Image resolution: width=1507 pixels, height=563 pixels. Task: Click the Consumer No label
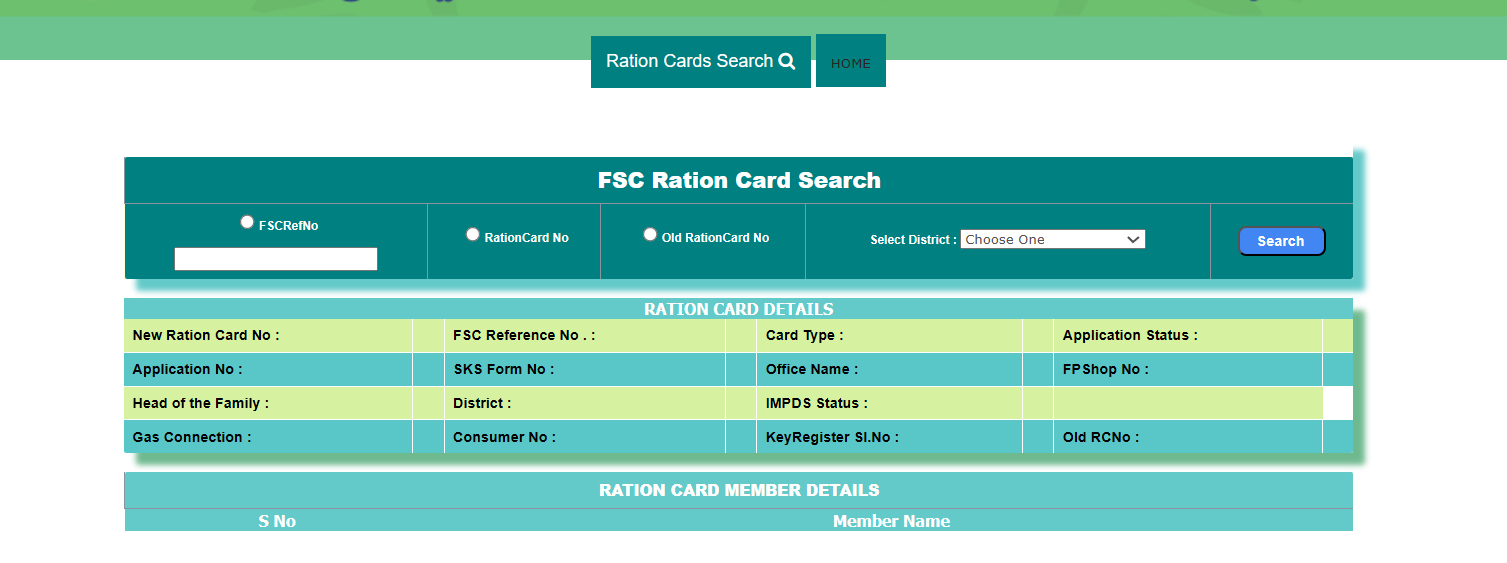point(504,437)
